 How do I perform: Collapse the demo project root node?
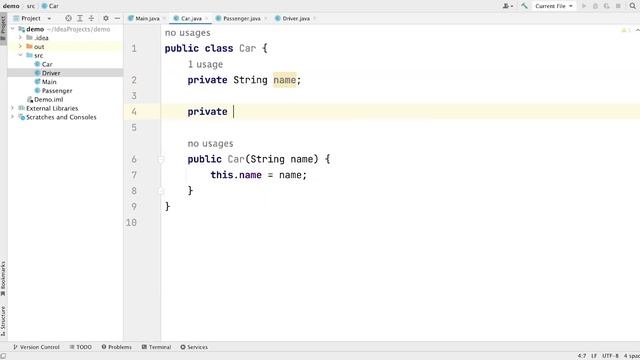[13, 29]
